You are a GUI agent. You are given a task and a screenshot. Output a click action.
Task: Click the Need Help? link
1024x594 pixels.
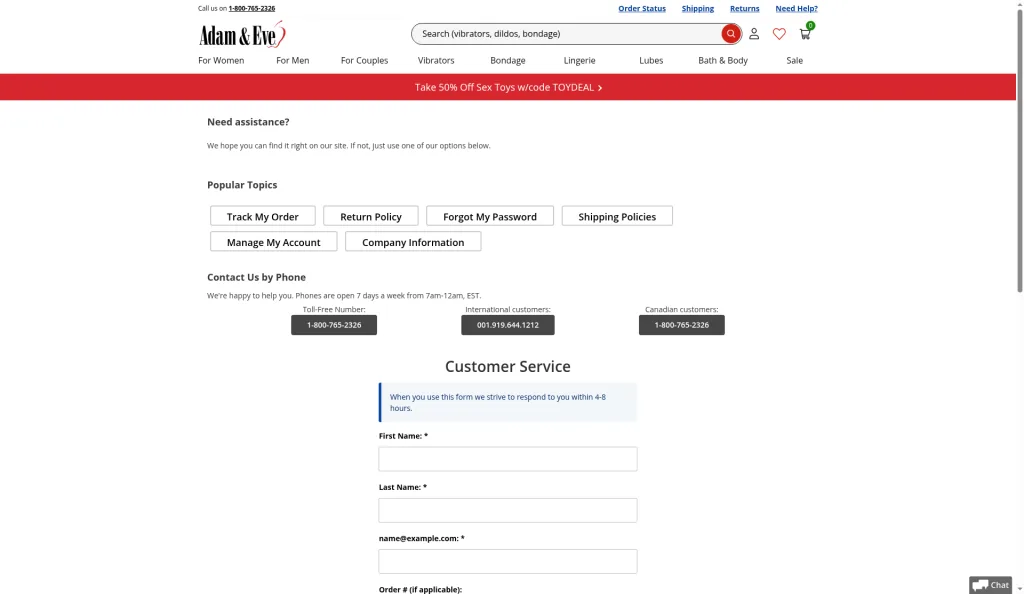[796, 8]
